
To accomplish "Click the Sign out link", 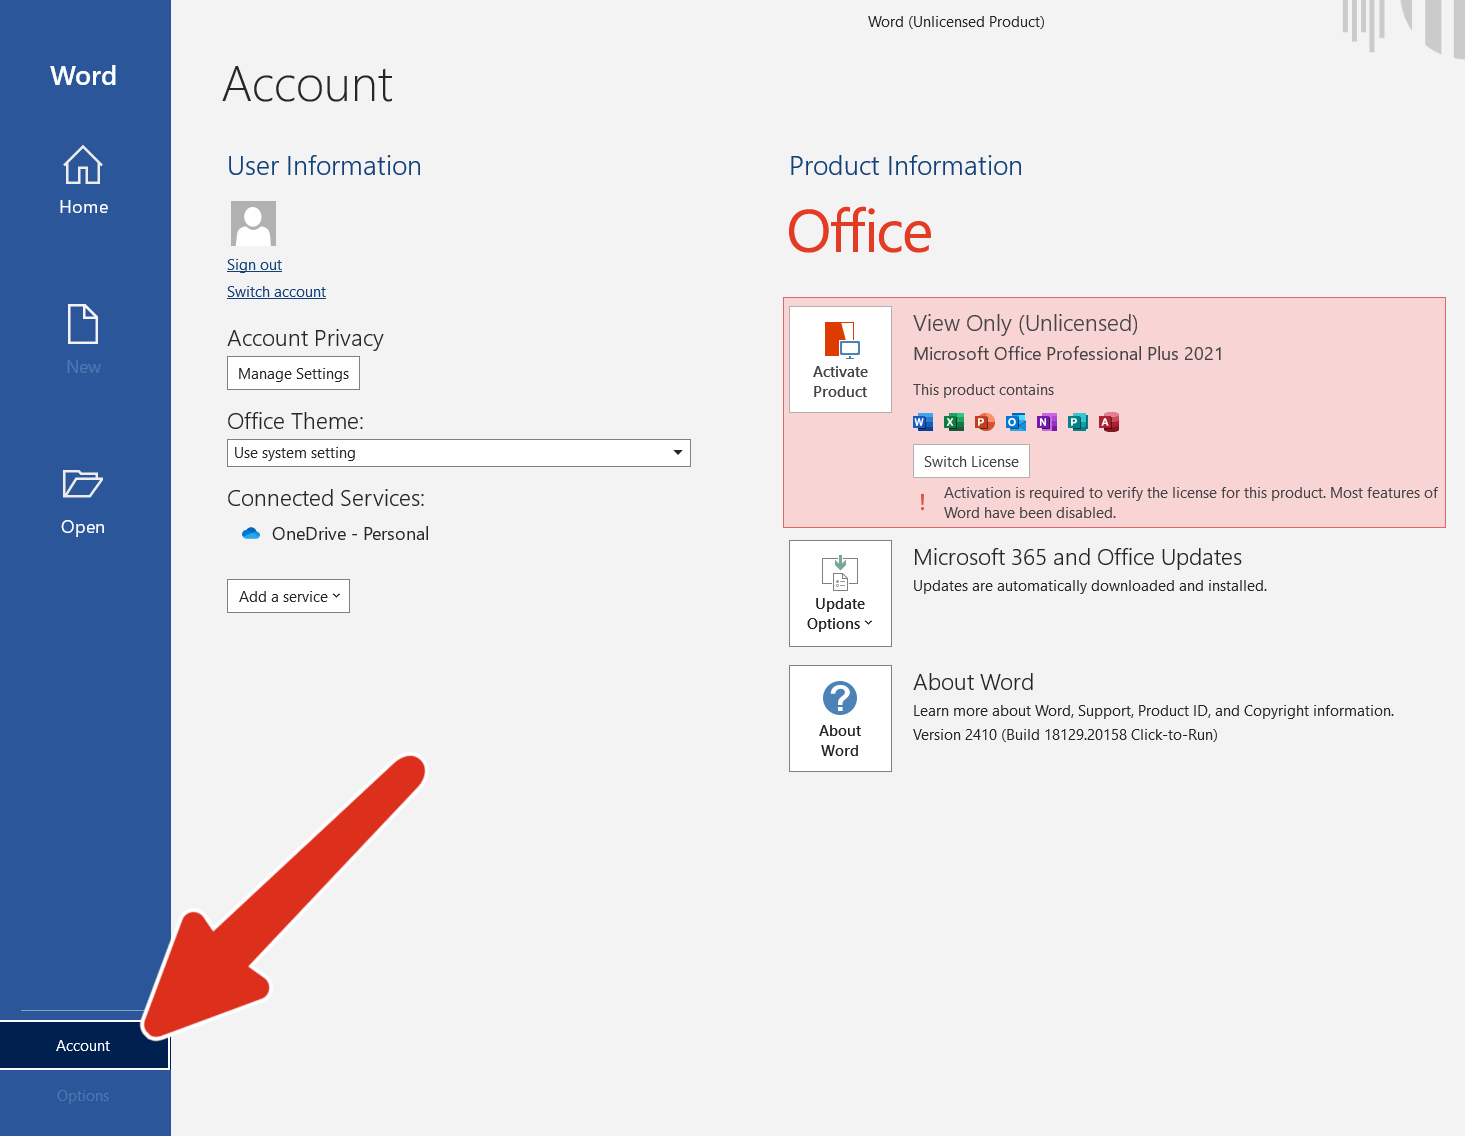I will pos(254,265).
